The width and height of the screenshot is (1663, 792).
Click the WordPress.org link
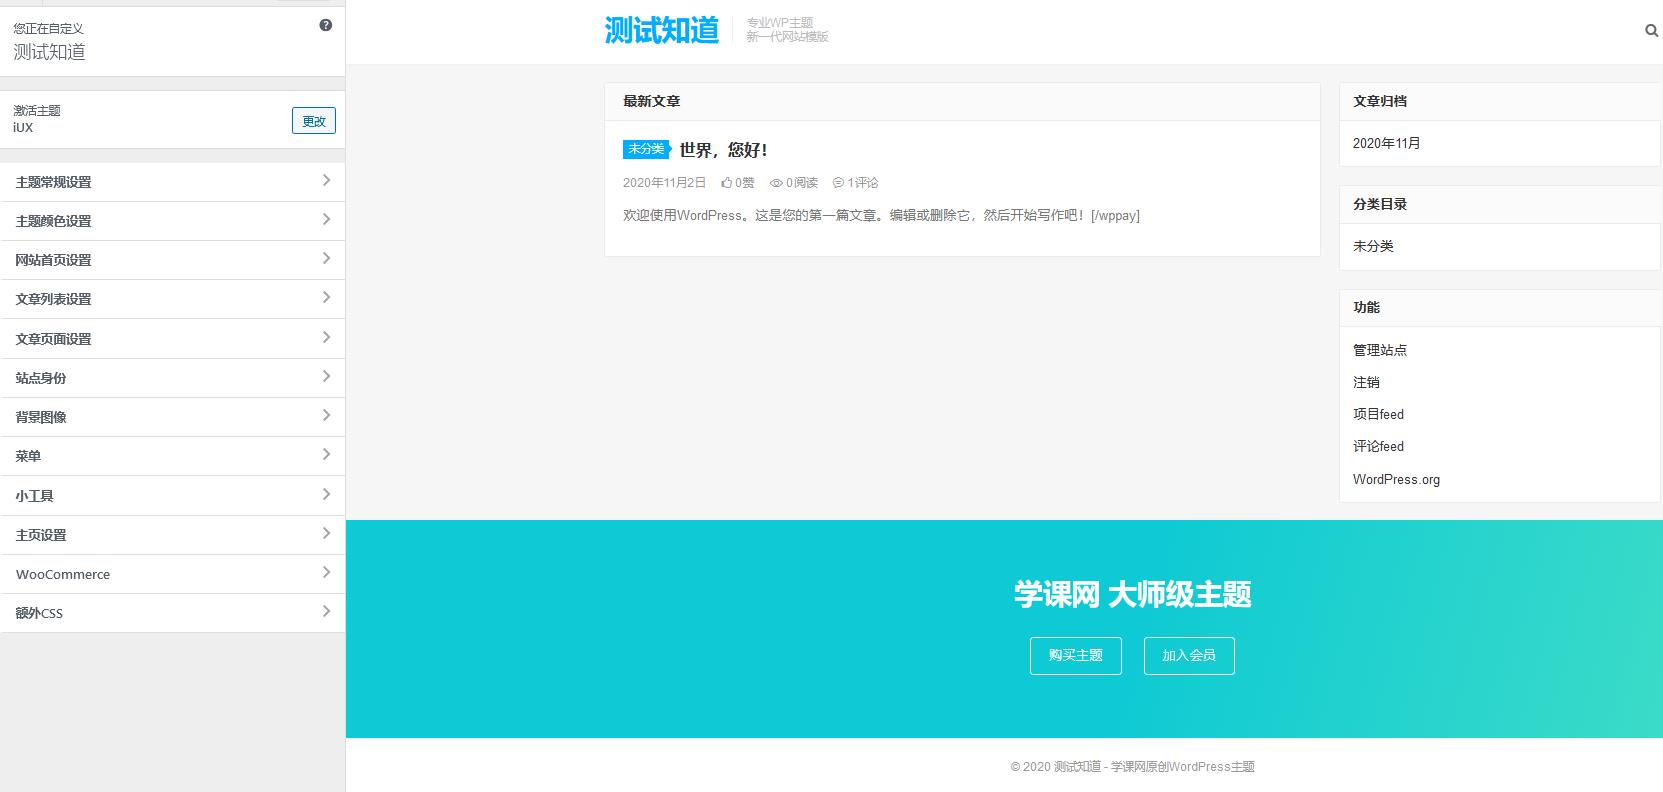tap(1396, 480)
